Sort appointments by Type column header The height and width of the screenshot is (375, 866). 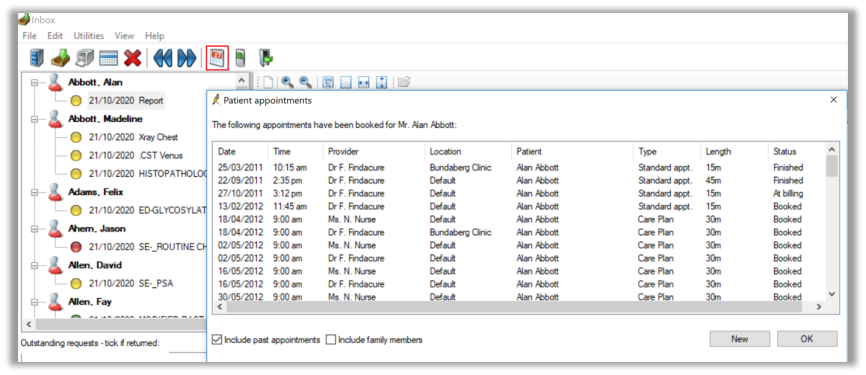pyautogui.click(x=667, y=151)
